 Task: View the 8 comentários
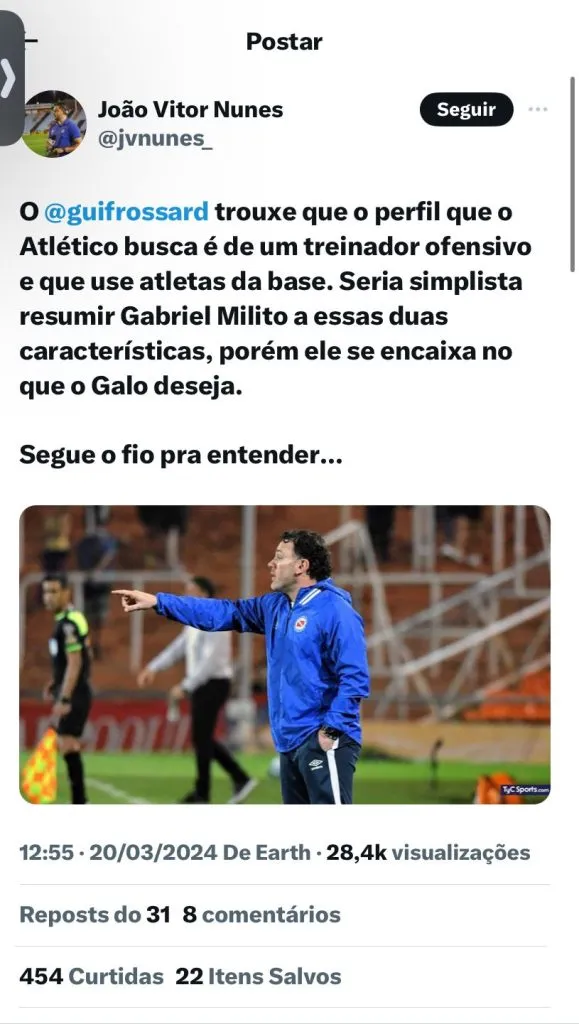click(x=262, y=914)
